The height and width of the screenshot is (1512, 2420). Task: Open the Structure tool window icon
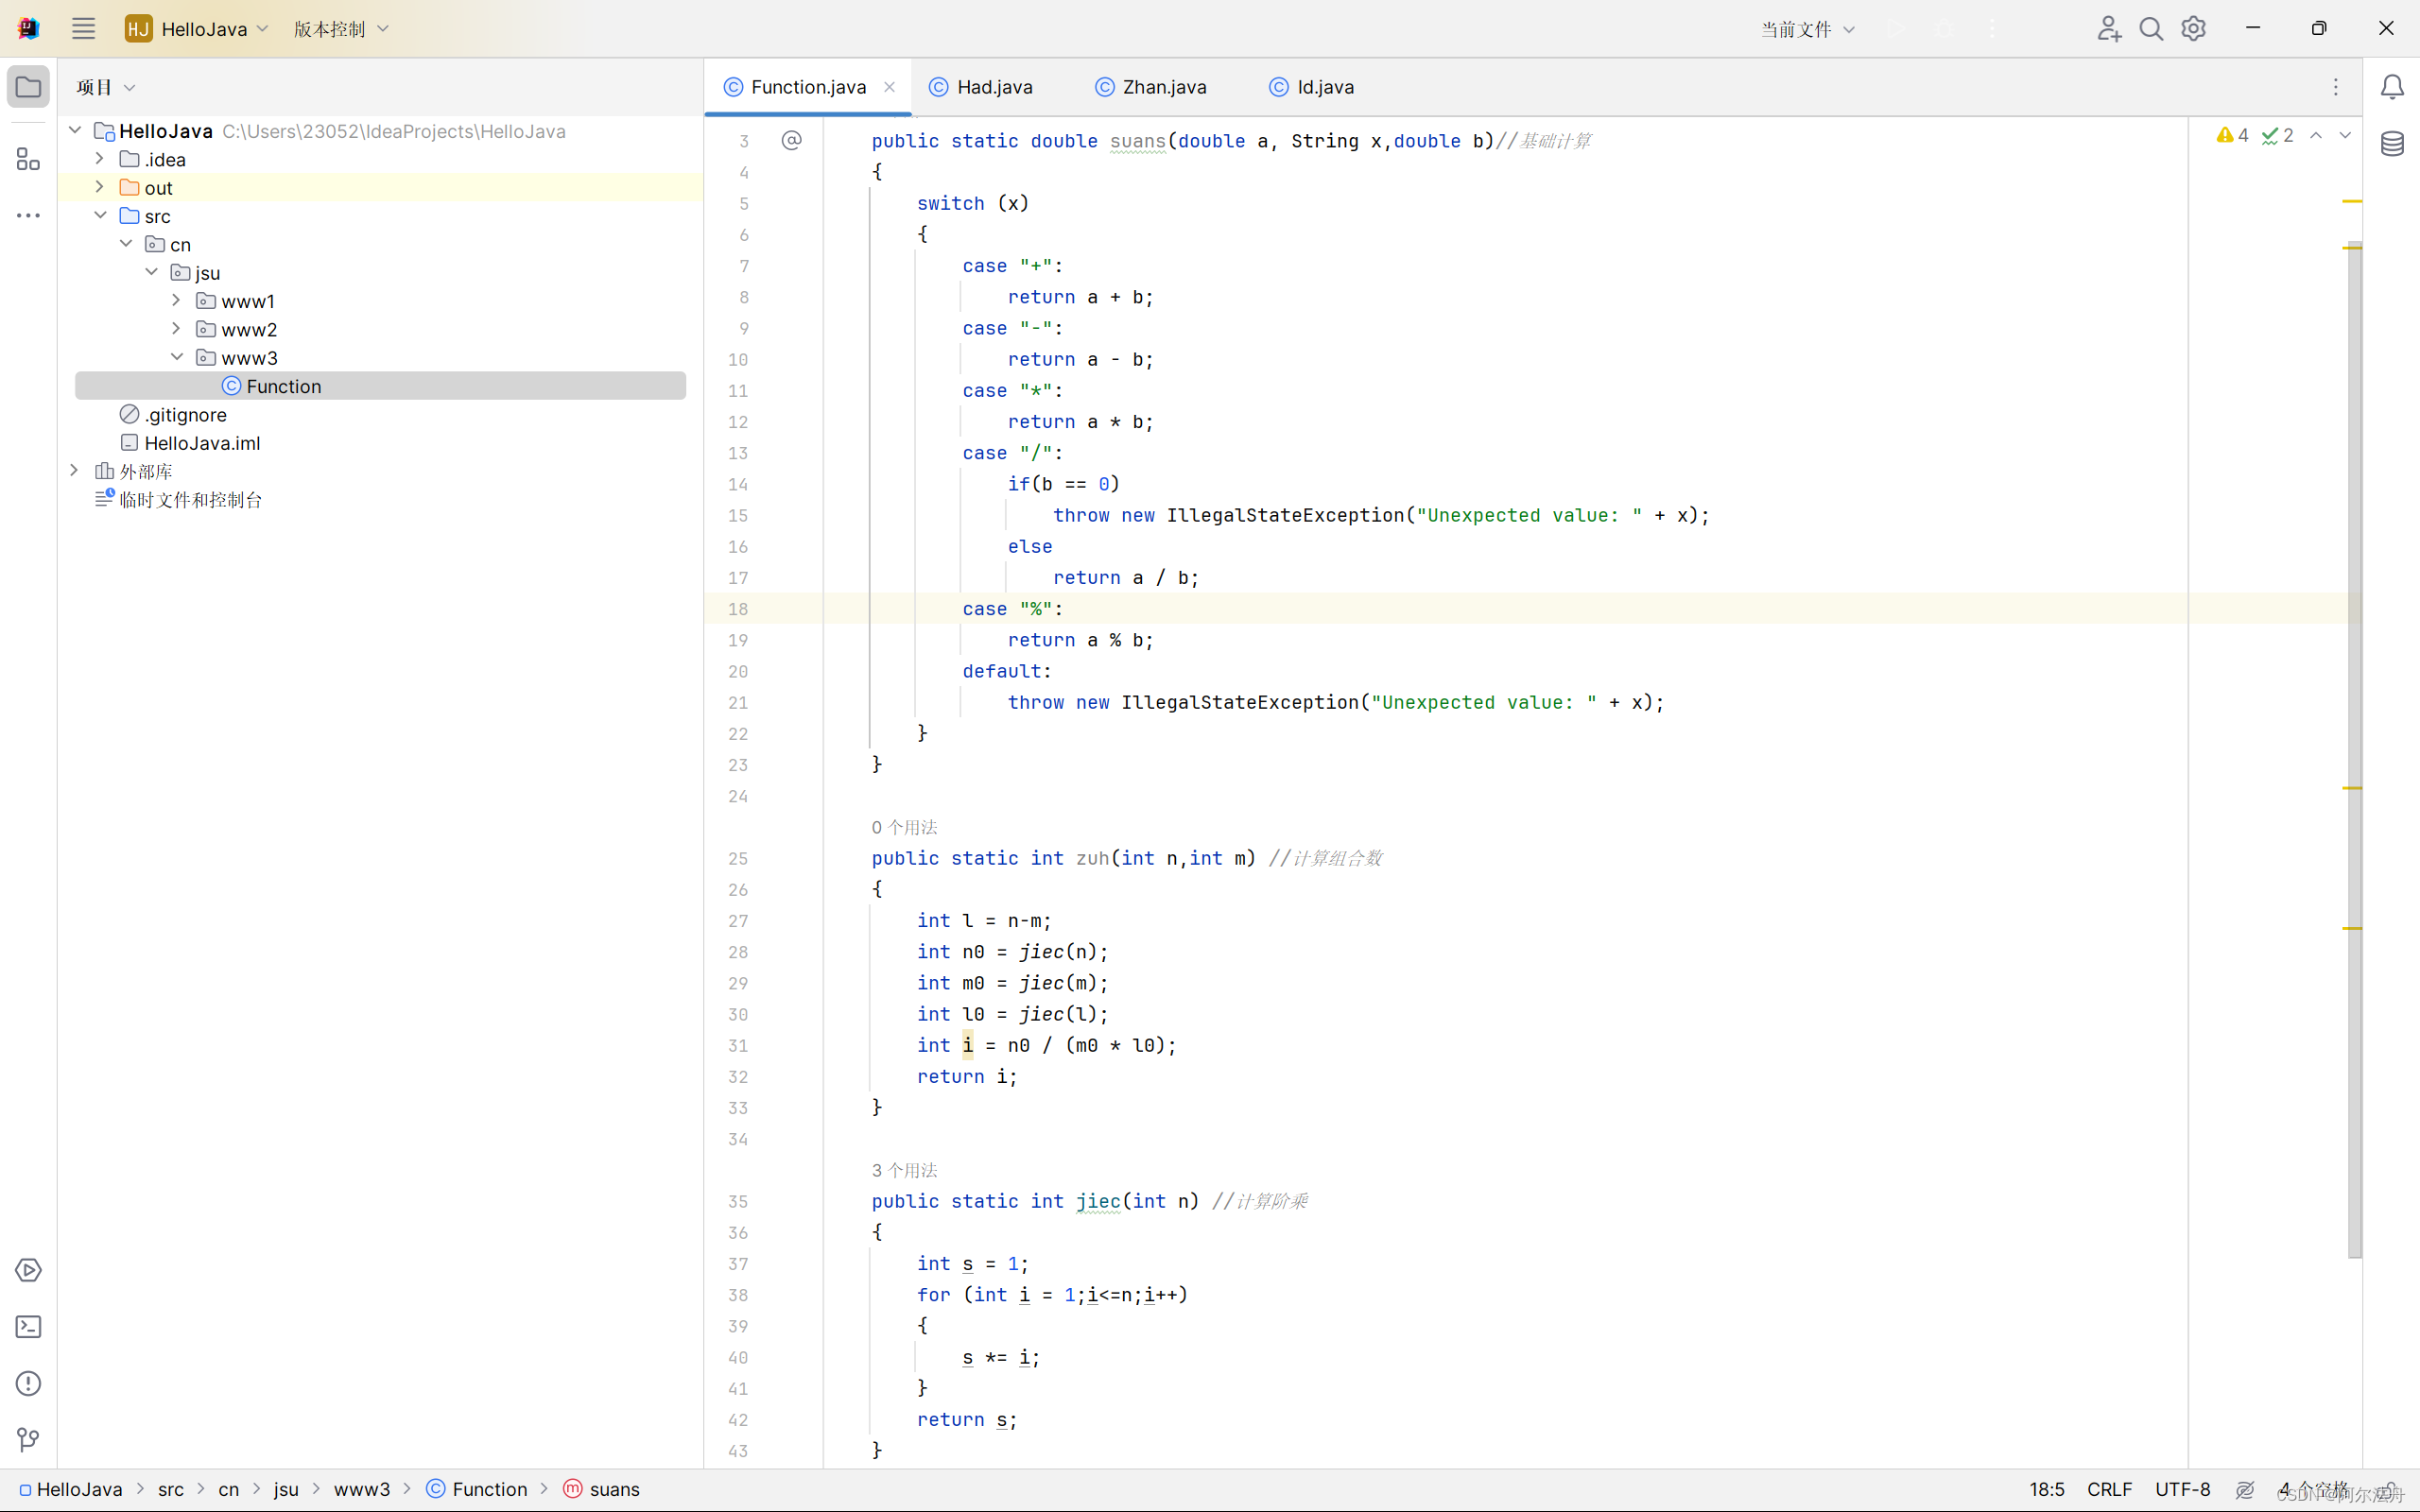click(x=28, y=159)
